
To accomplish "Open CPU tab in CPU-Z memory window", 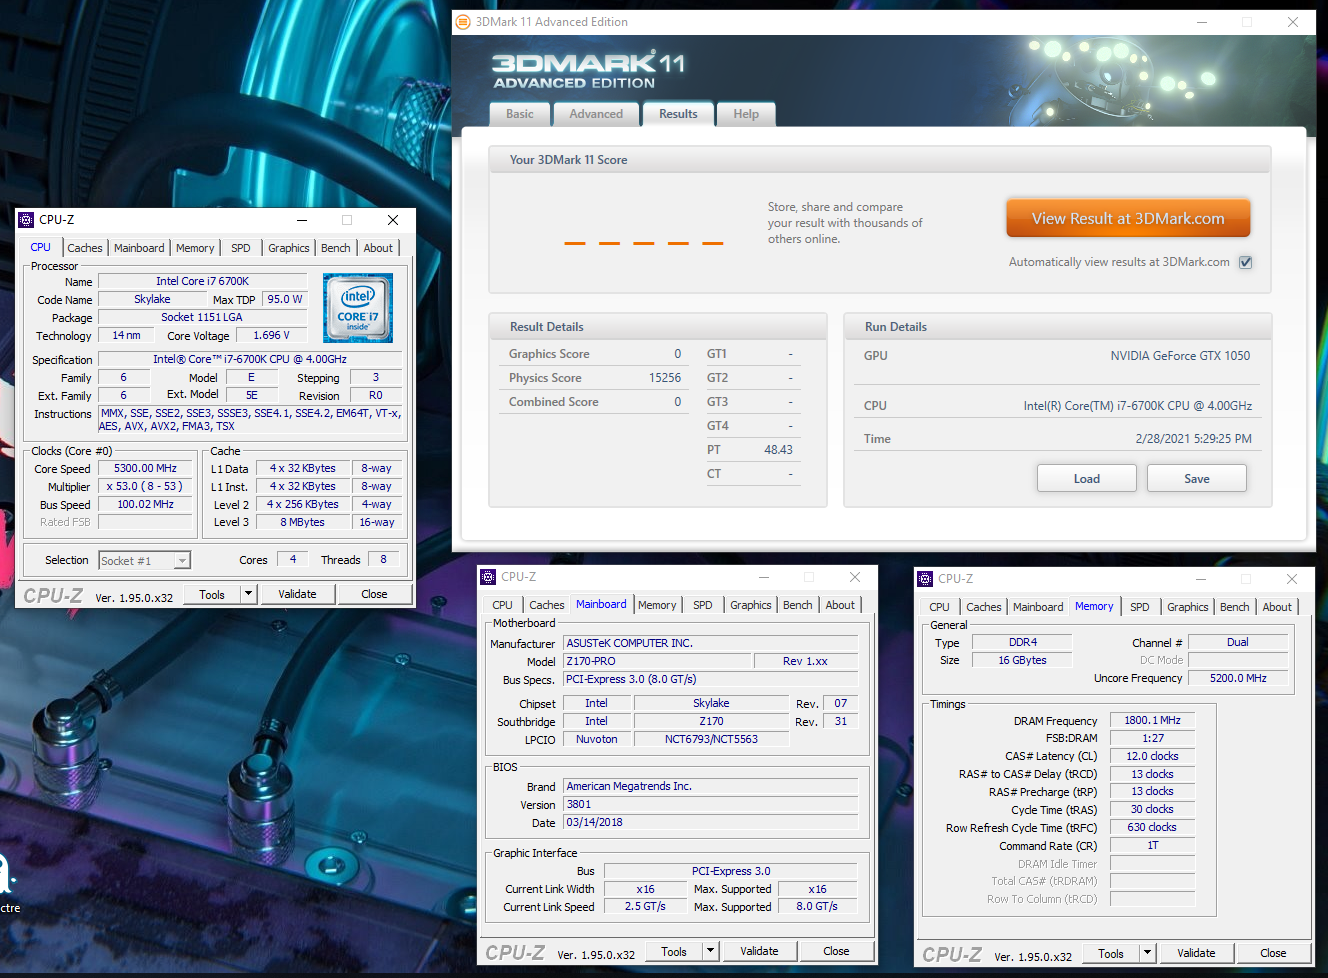I will tap(940, 607).
